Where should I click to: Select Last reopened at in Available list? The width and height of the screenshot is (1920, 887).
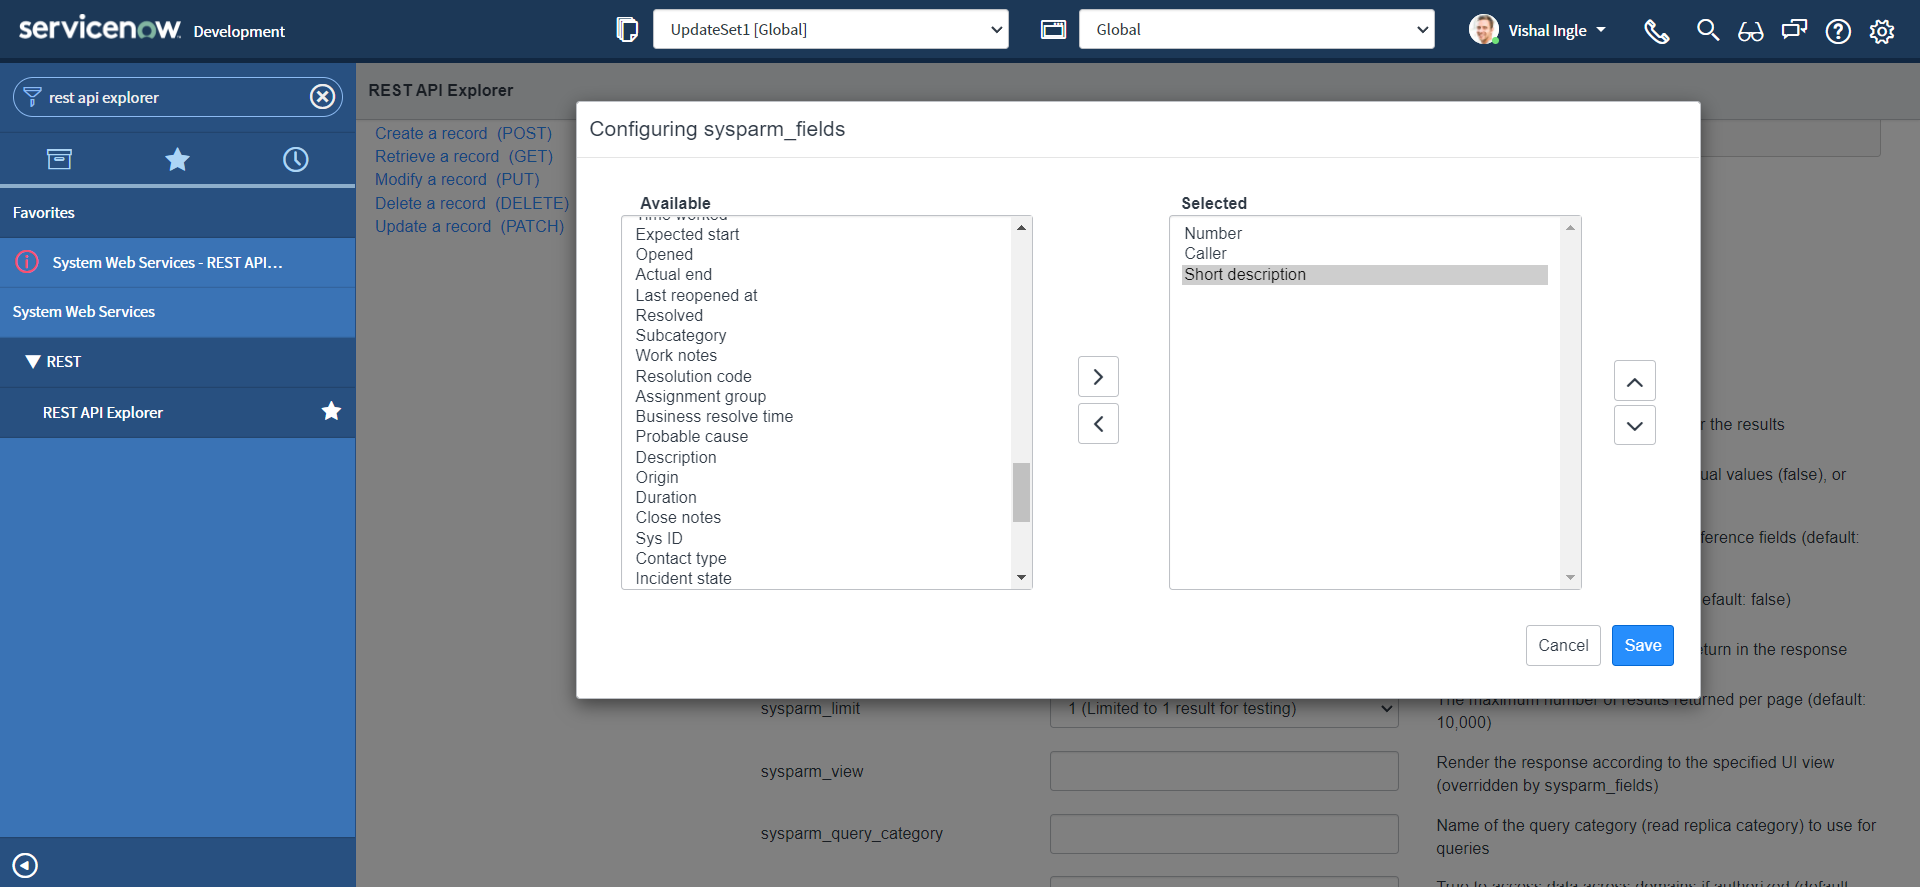pos(696,295)
